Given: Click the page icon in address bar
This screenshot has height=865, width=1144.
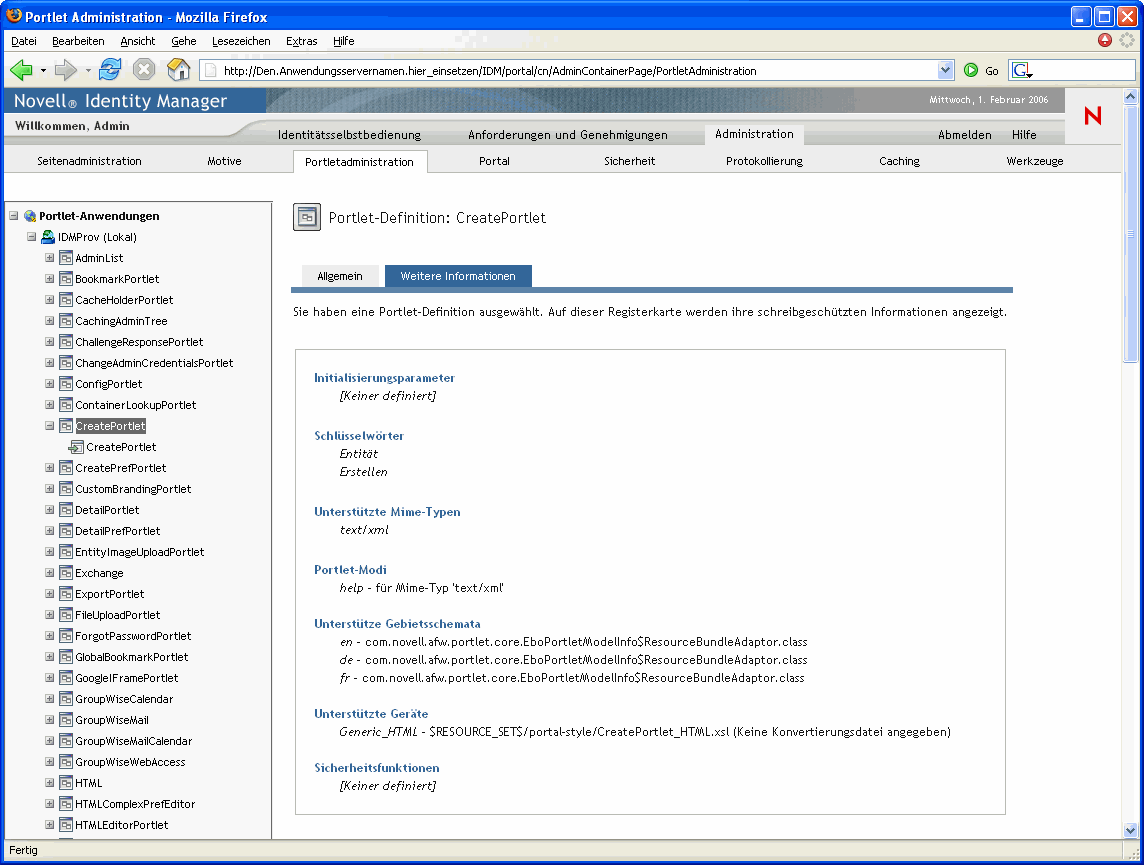Looking at the screenshot, I should [x=211, y=71].
